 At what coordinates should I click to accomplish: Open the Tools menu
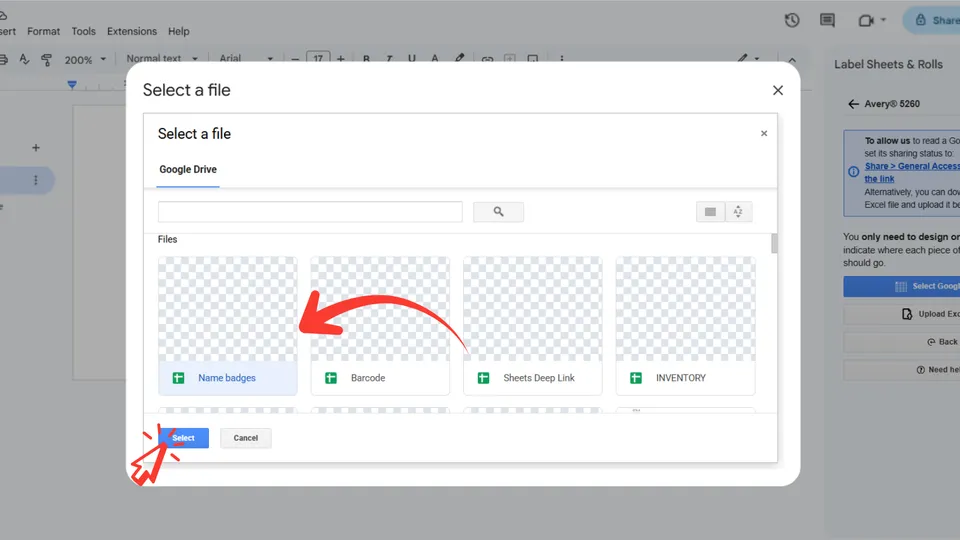(x=83, y=31)
